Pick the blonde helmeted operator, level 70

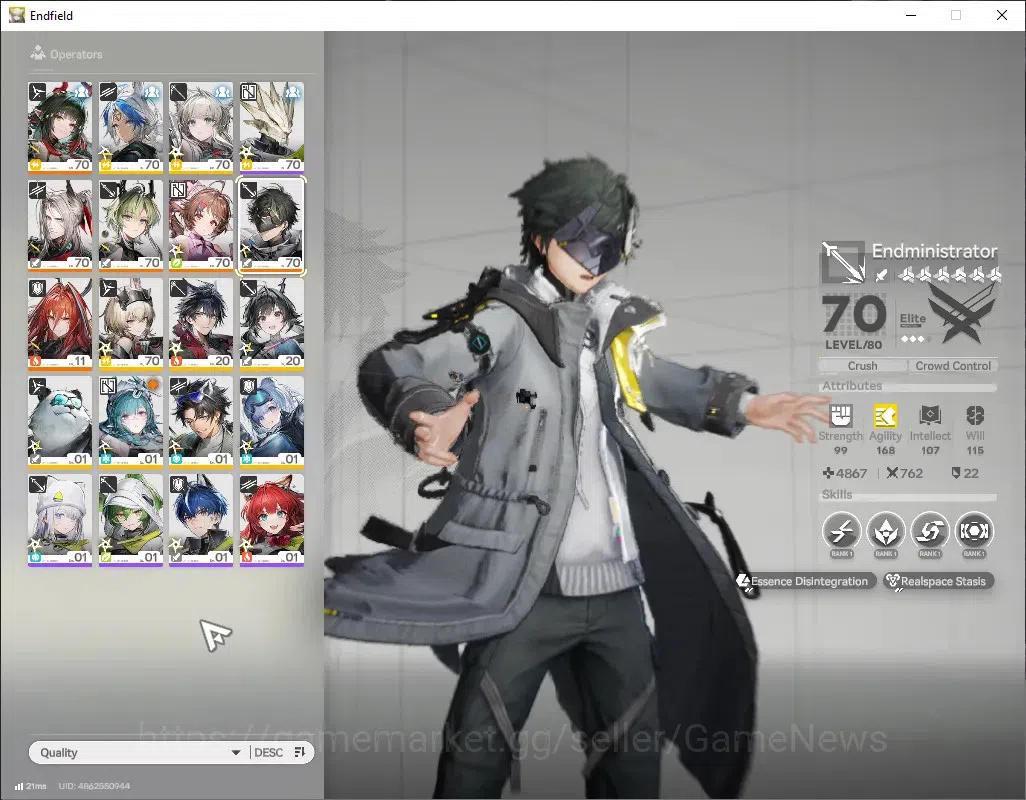pos(130,324)
